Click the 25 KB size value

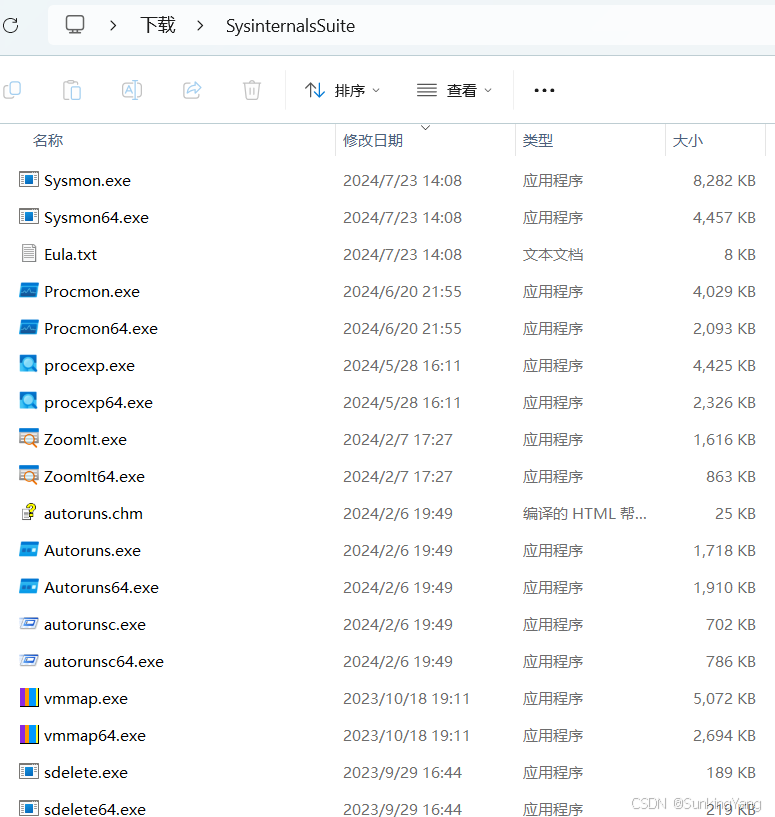click(x=735, y=514)
